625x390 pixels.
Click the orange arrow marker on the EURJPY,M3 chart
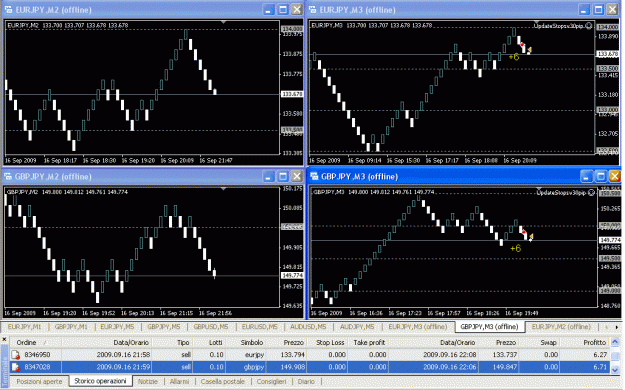point(529,50)
